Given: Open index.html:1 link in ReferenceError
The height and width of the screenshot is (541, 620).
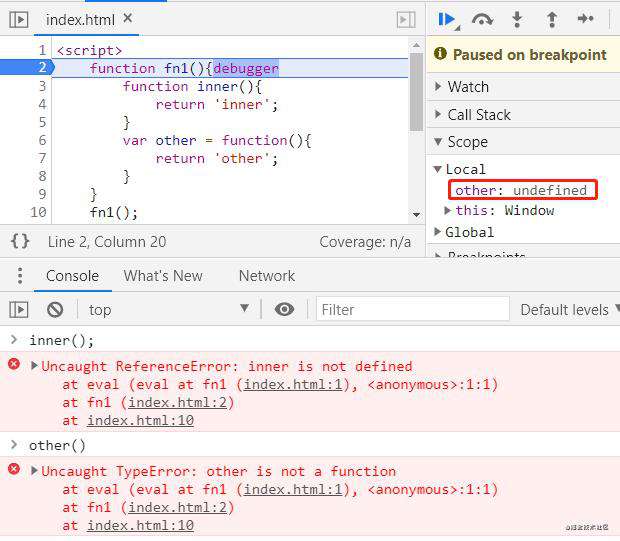Looking at the screenshot, I should pyautogui.click(x=293, y=385).
